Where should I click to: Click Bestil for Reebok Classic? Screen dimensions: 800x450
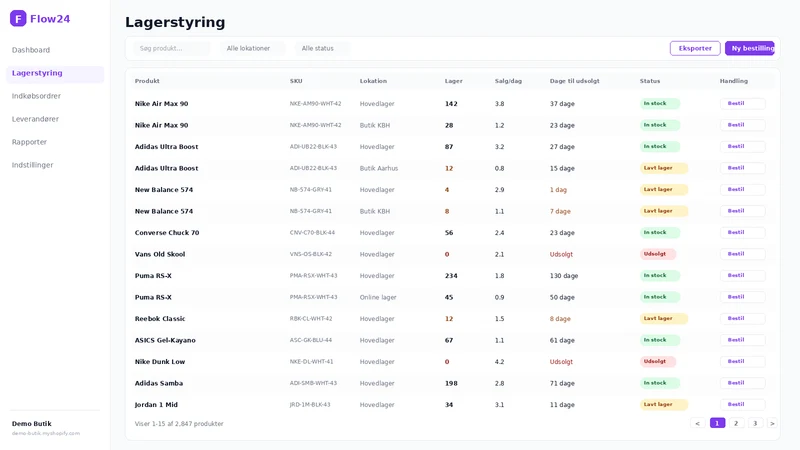pyautogui.click(x=742, y=318)
